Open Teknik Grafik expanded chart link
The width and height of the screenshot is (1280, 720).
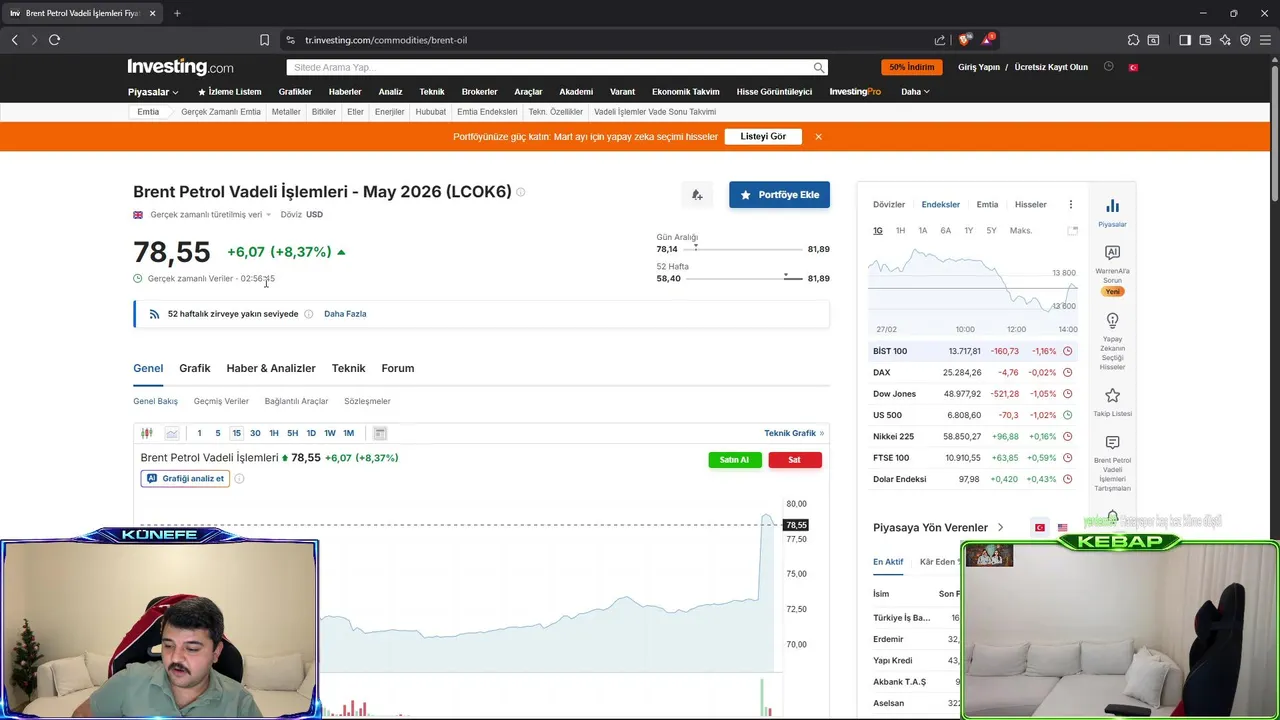(794, 433)
